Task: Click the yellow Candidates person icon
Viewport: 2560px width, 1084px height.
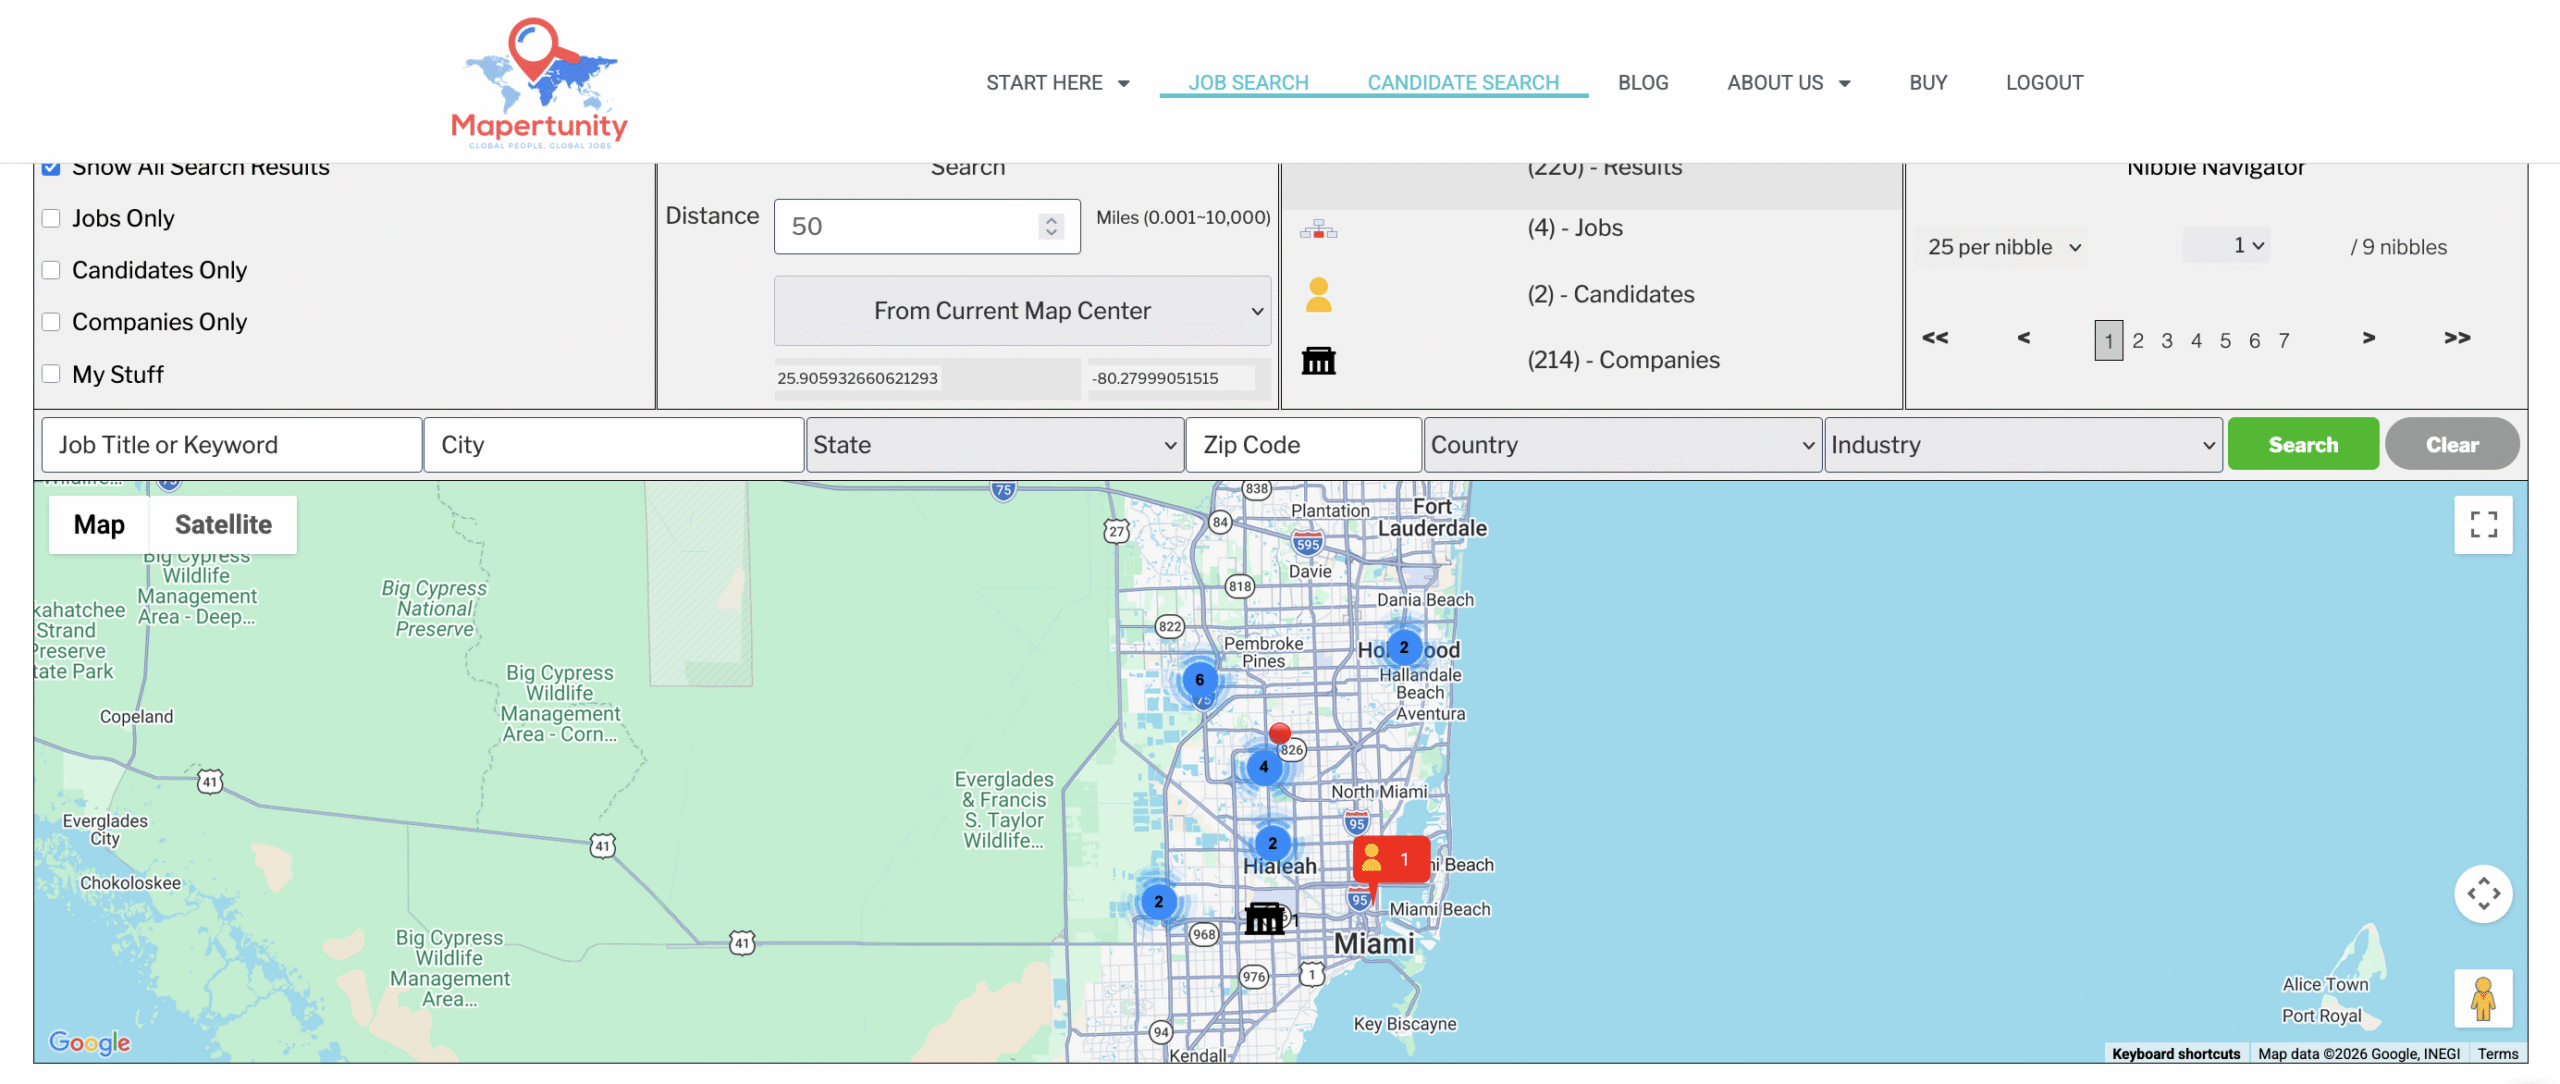Action: click(x=1318, y=295)
